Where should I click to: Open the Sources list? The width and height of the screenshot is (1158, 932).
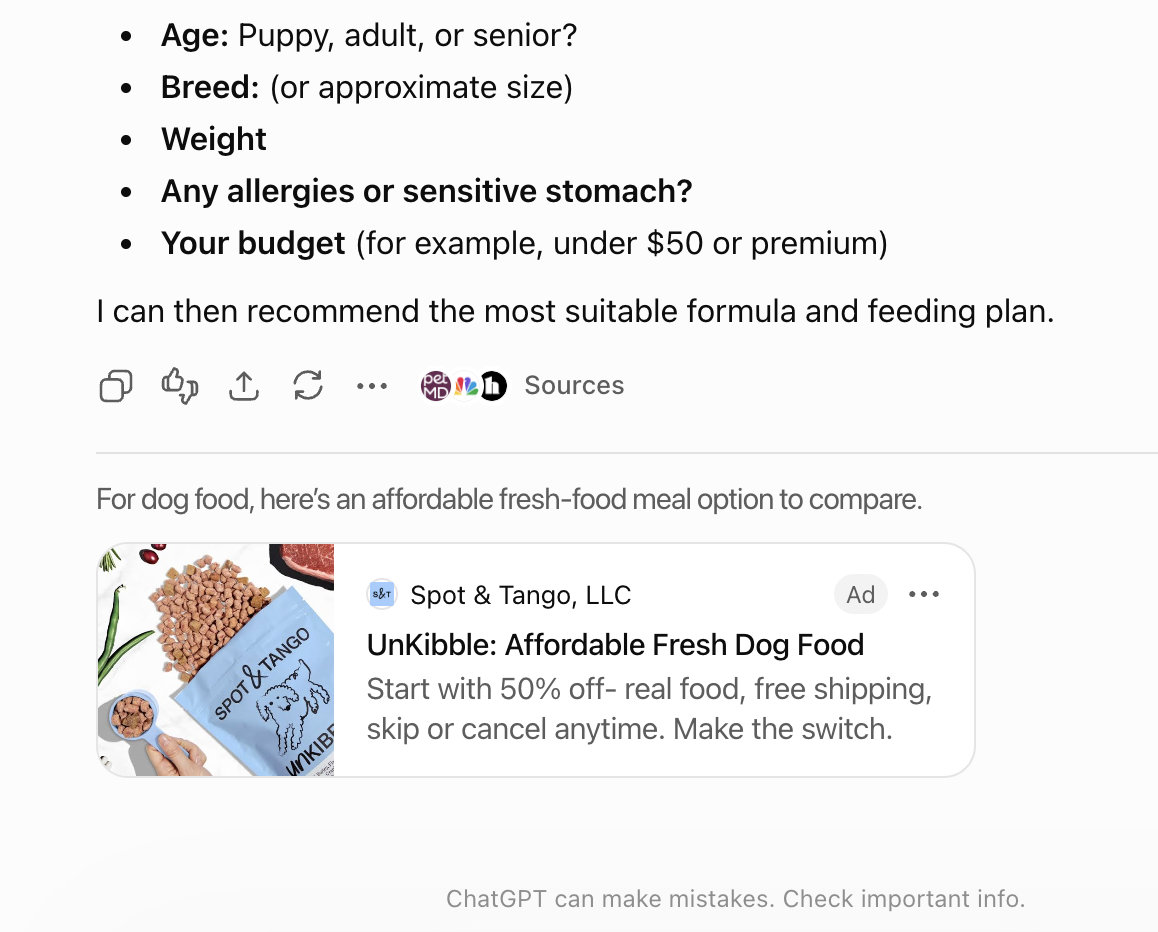point(574,386)
